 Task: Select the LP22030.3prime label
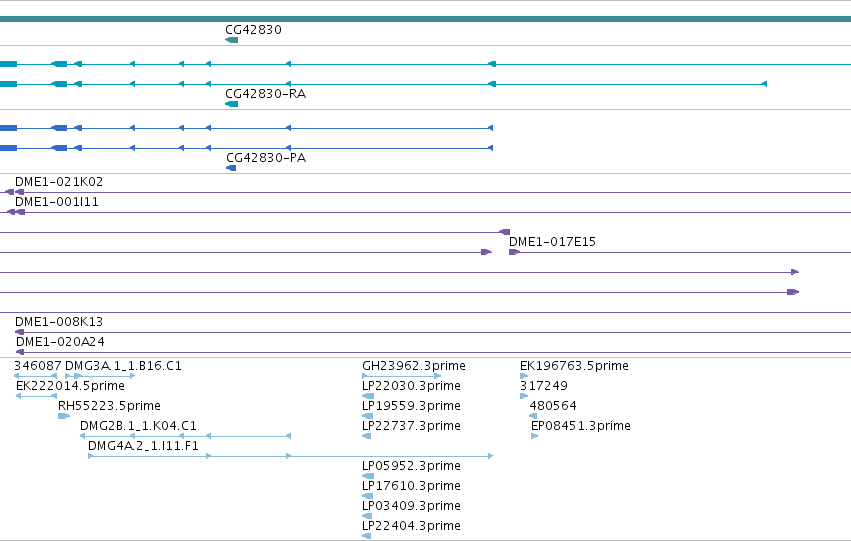[411, 386]
